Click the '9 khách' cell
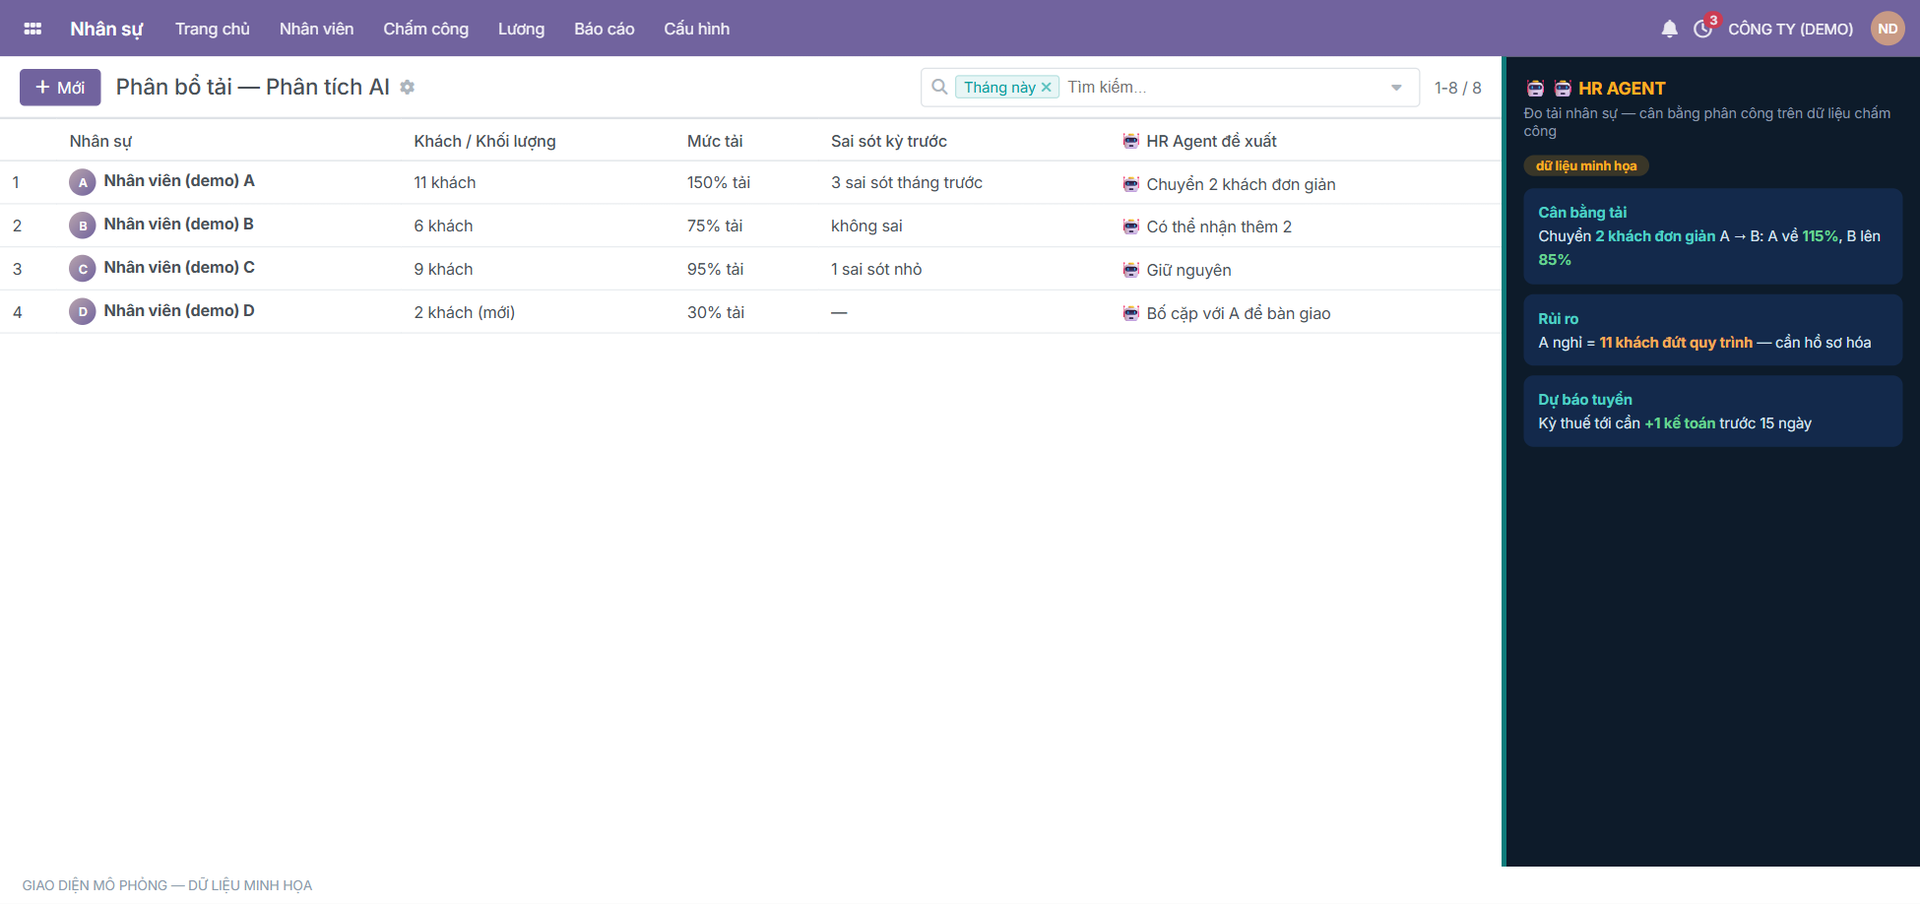The image size is (1920, 904). 443,269
